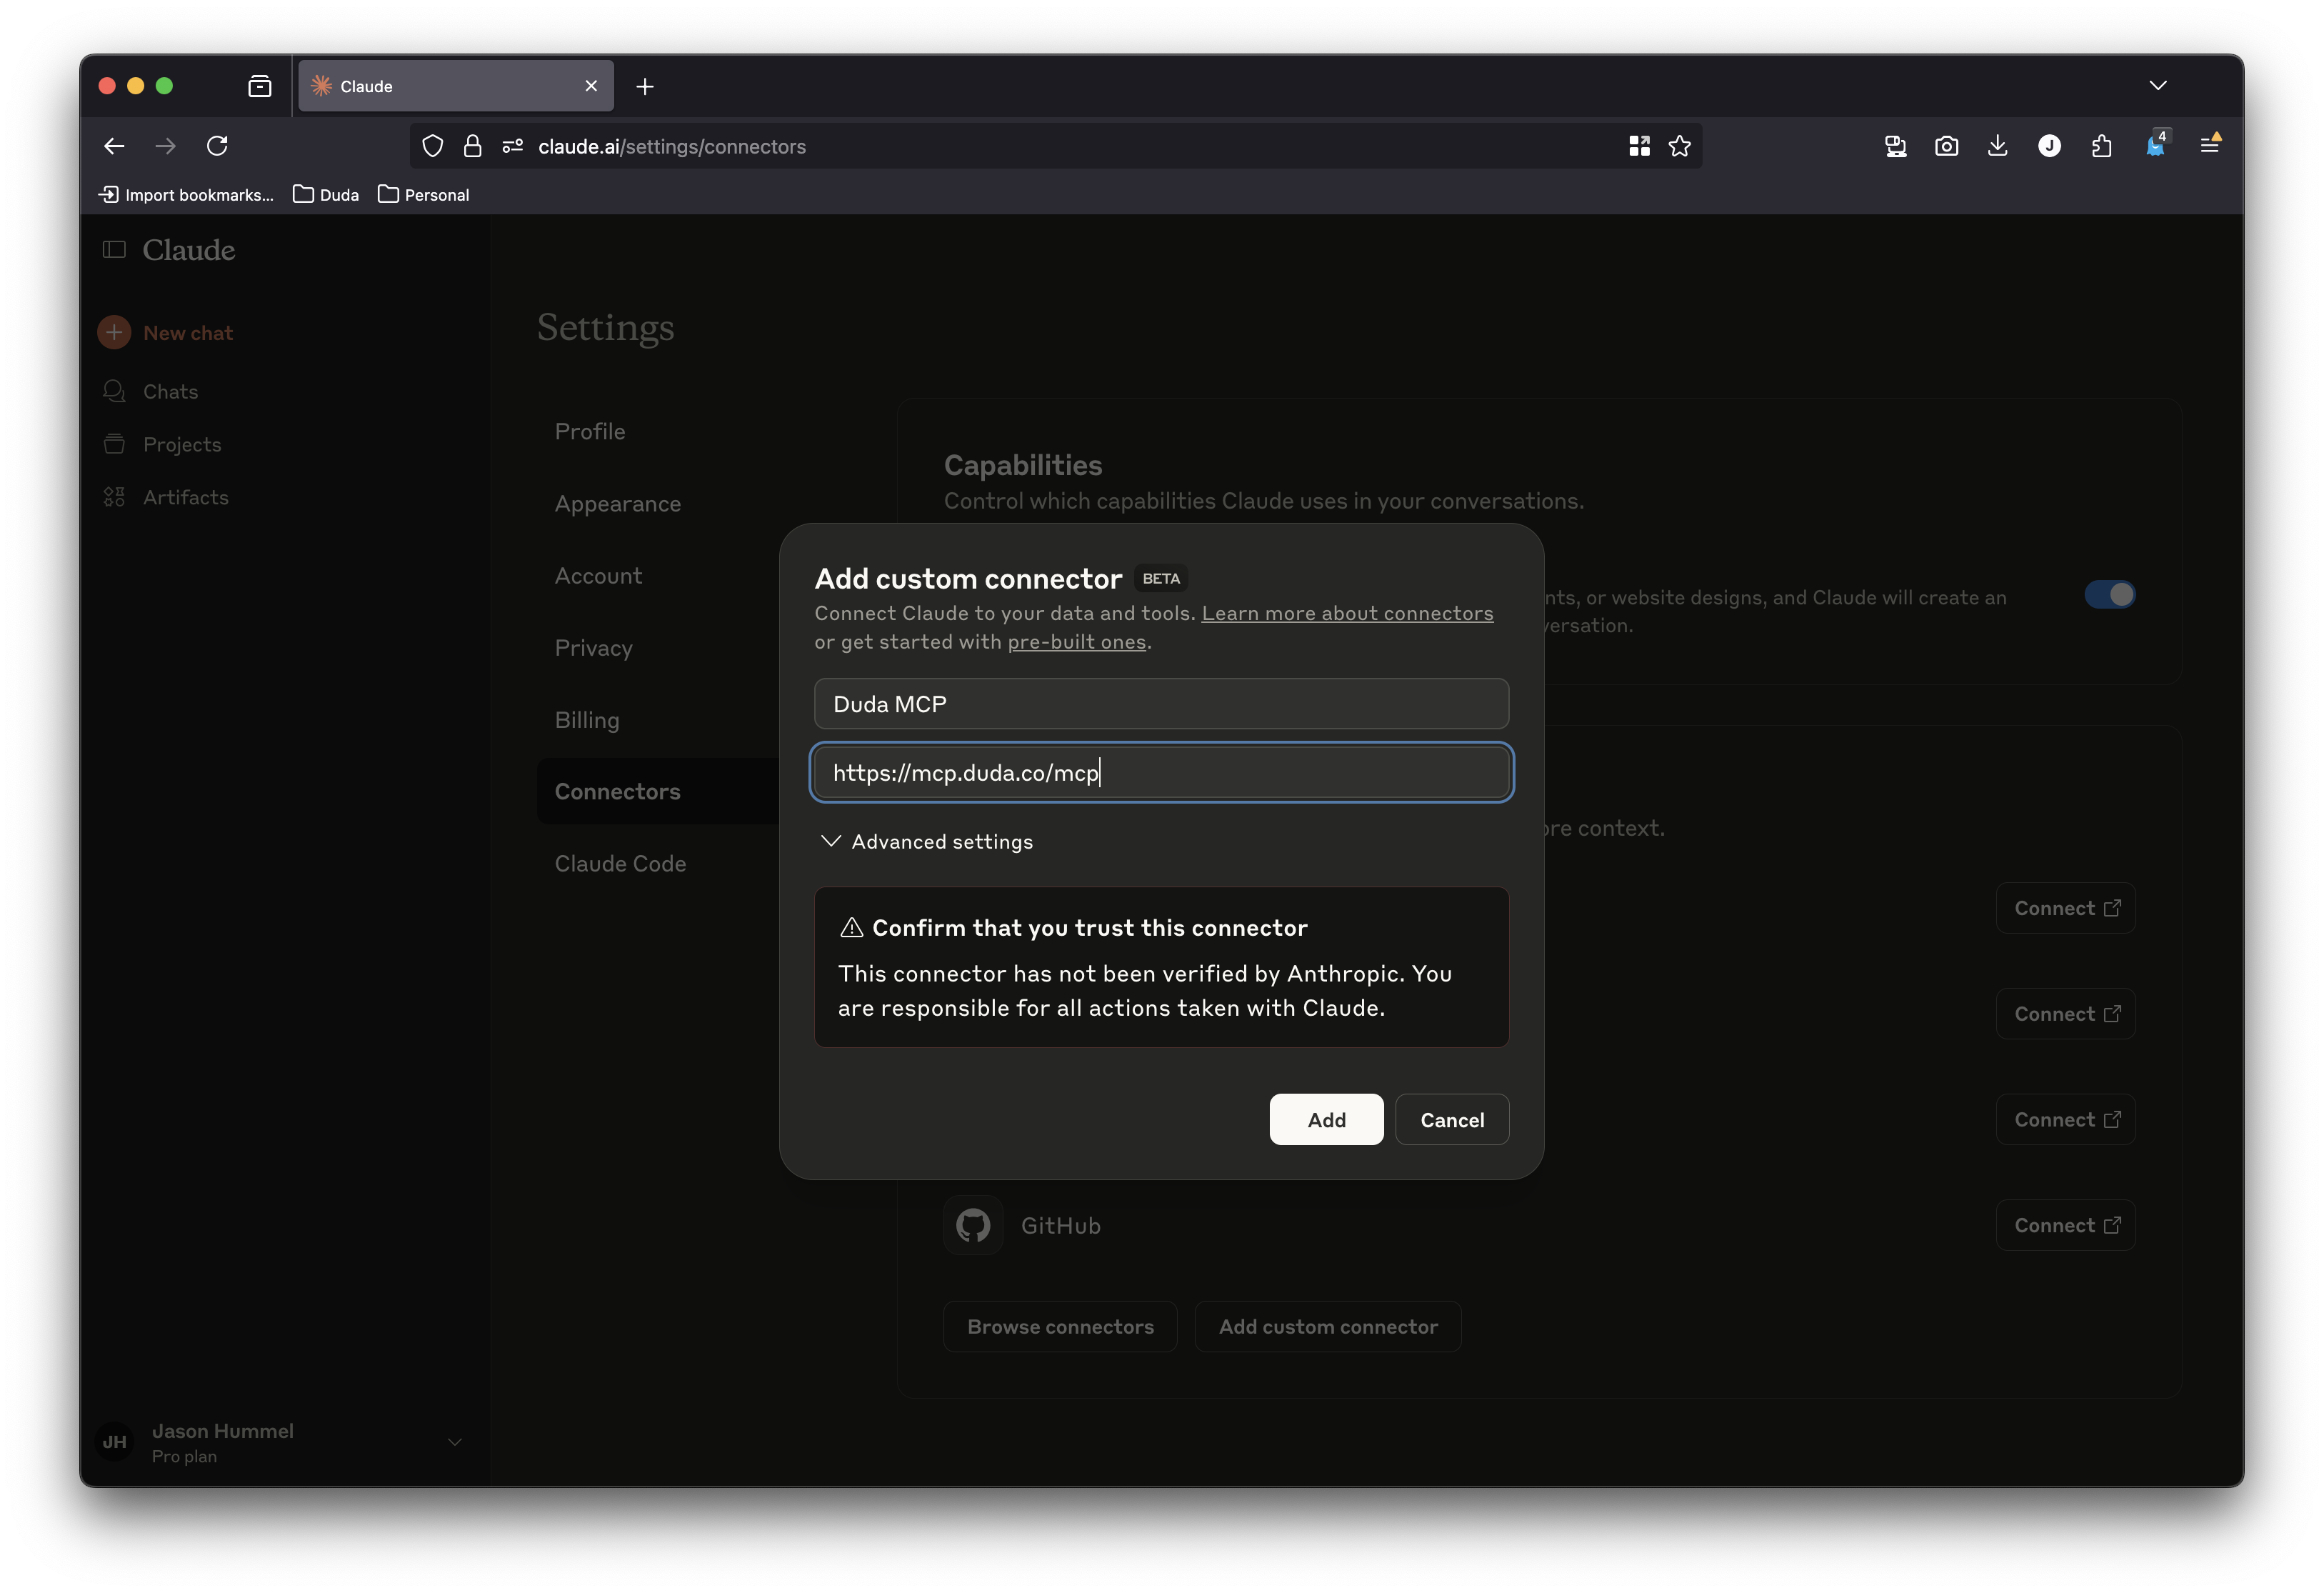Toggle the Artifacts capability switch
Screen dimensions: 2324x1593
(2109, 595)
